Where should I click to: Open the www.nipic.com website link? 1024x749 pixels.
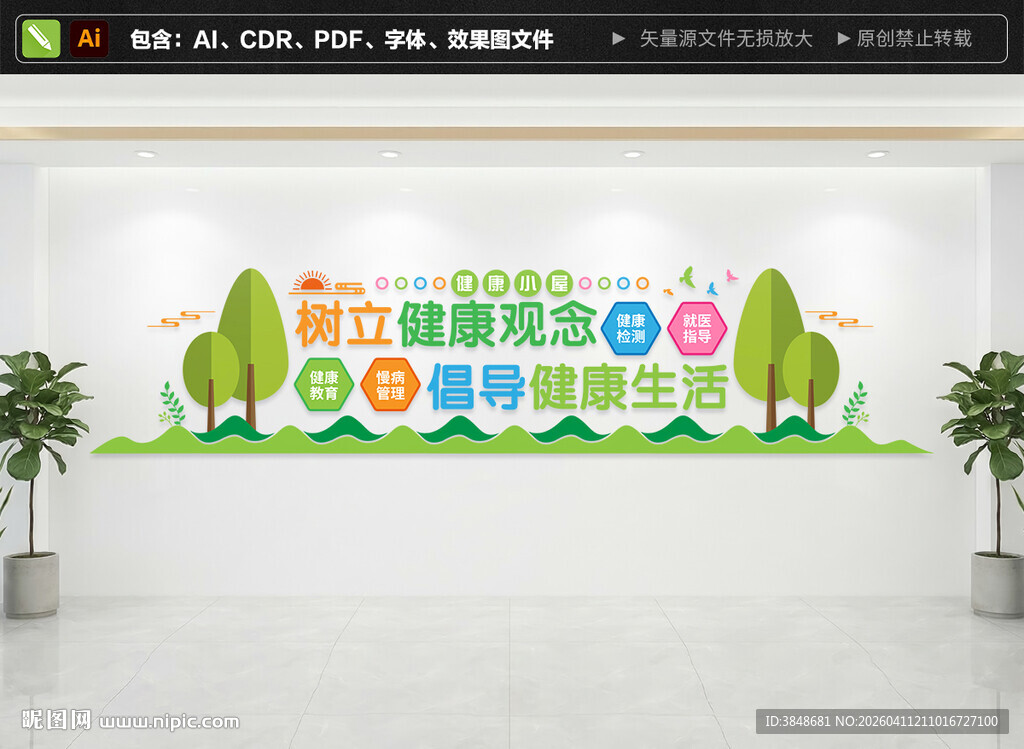click(166, 721)
